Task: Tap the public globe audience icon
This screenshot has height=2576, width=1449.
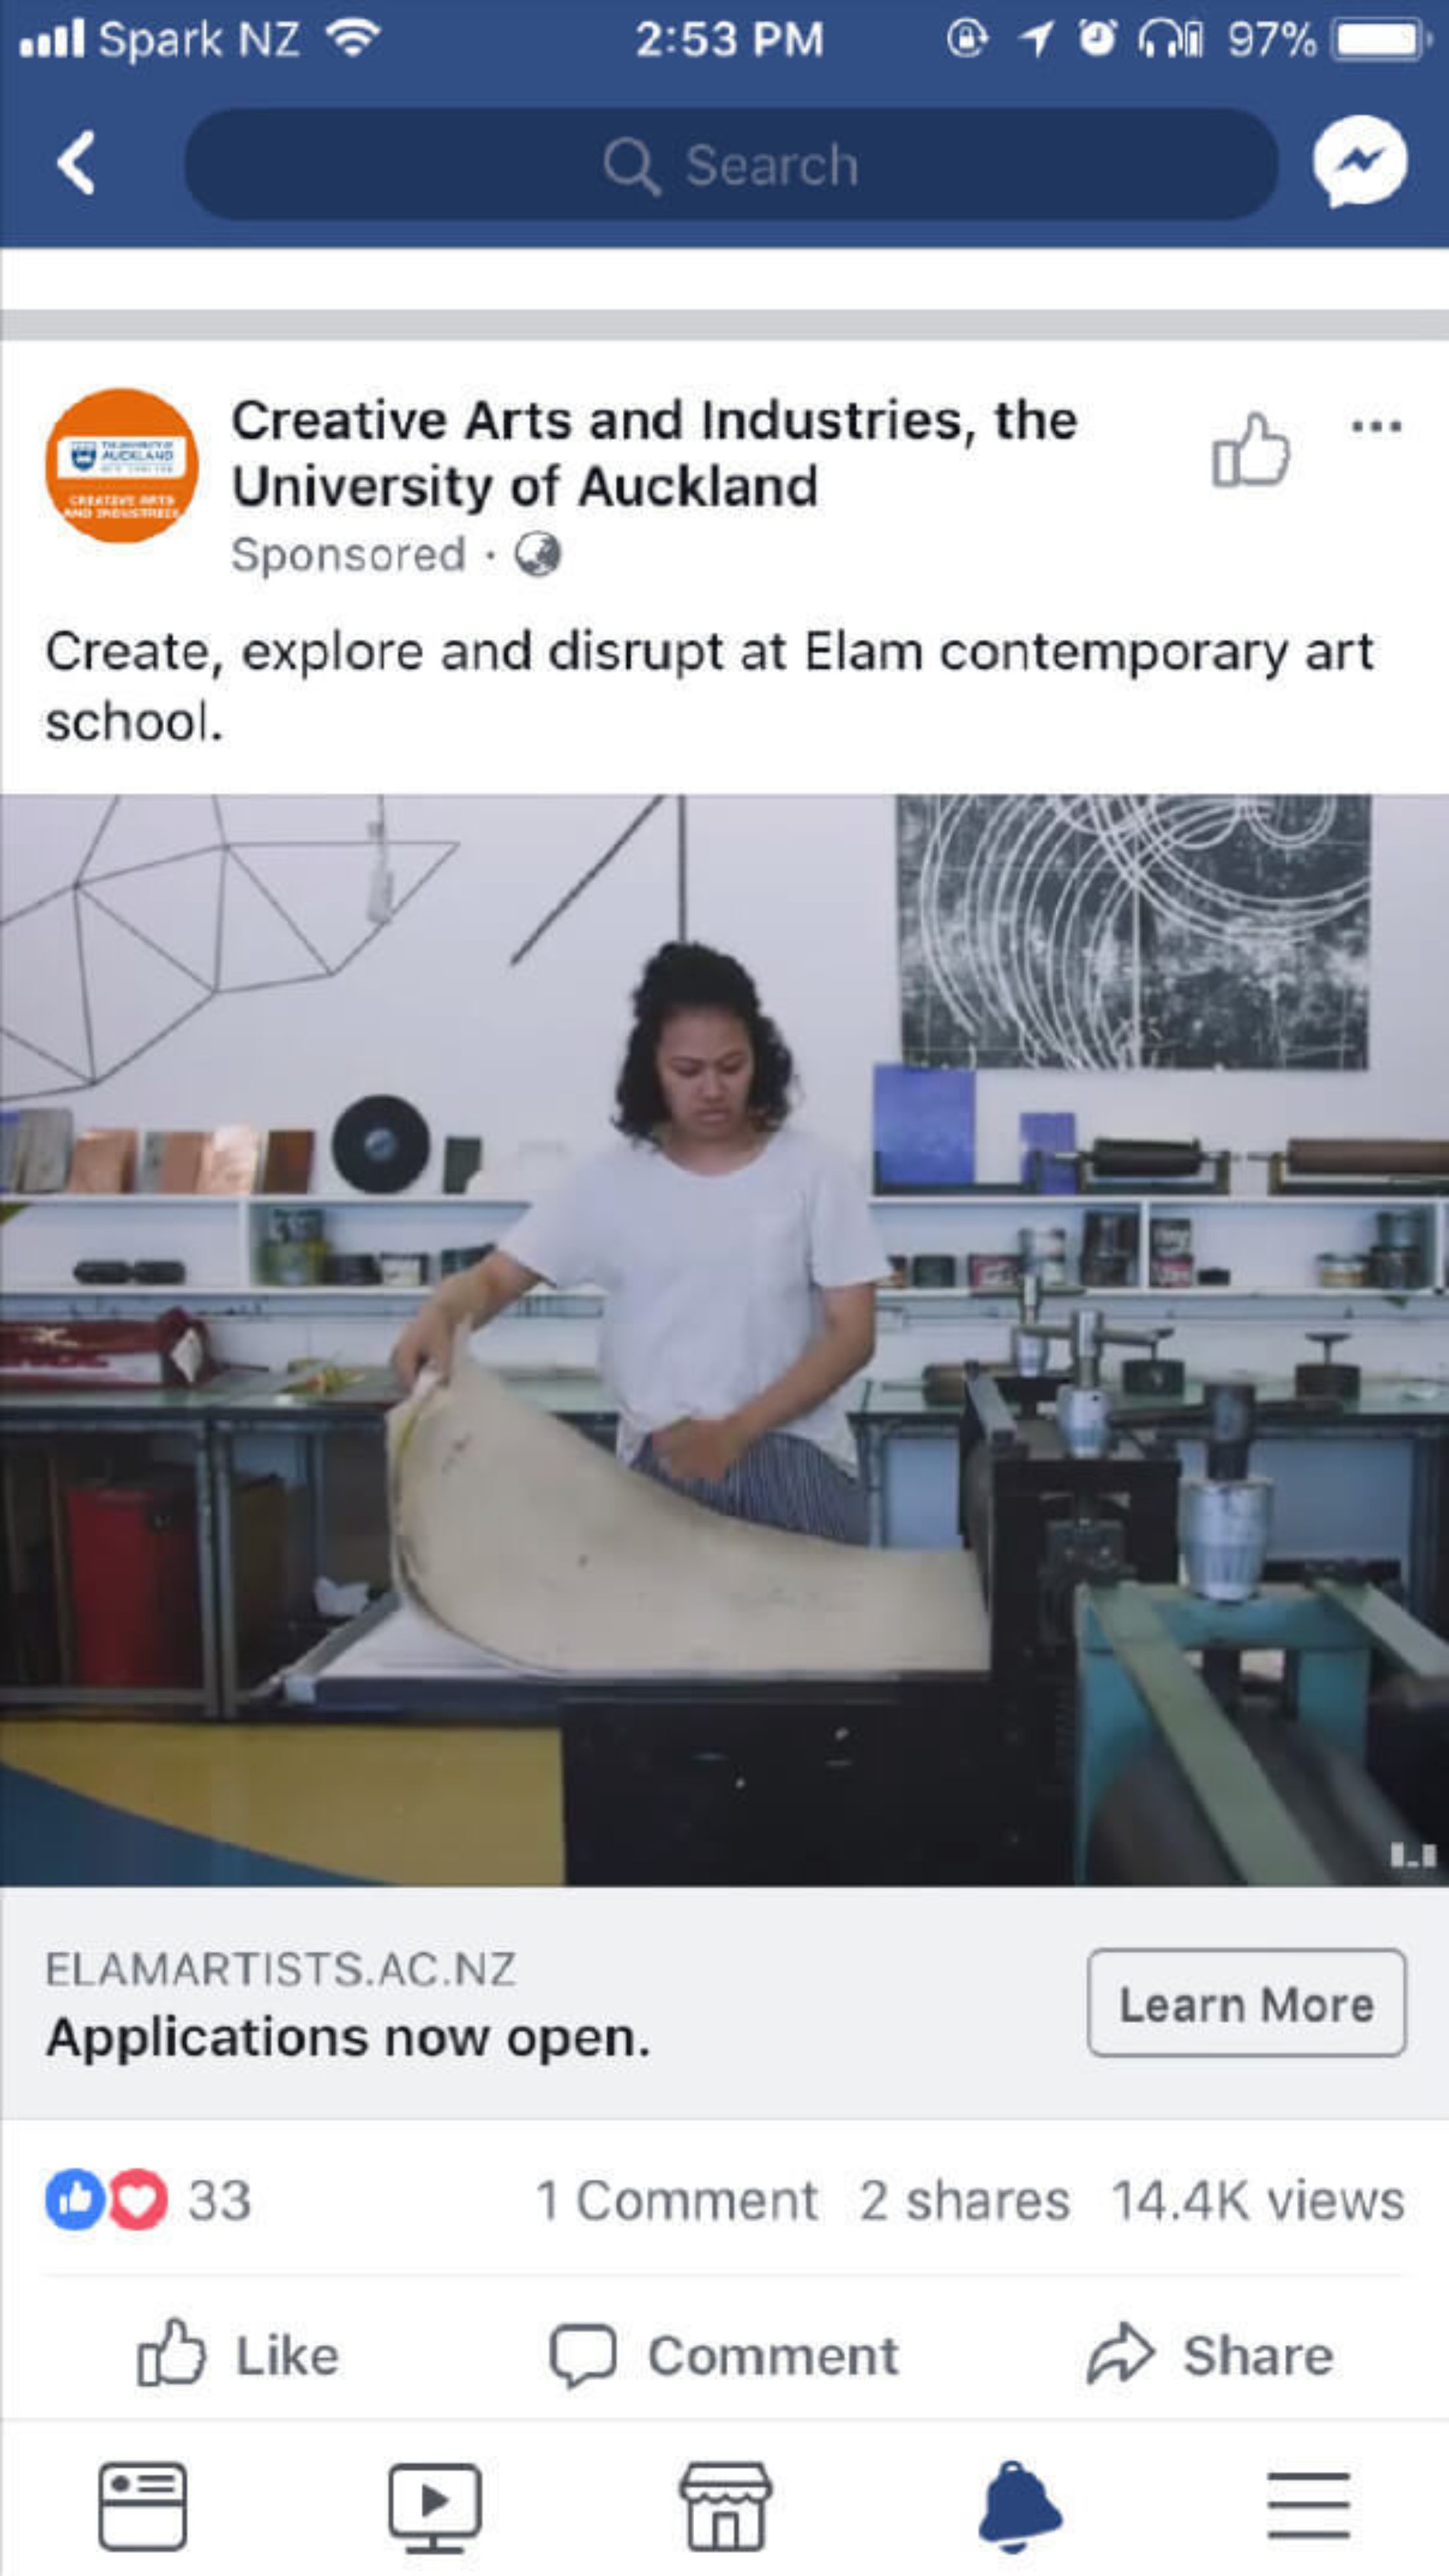Action: click(538, 554)
